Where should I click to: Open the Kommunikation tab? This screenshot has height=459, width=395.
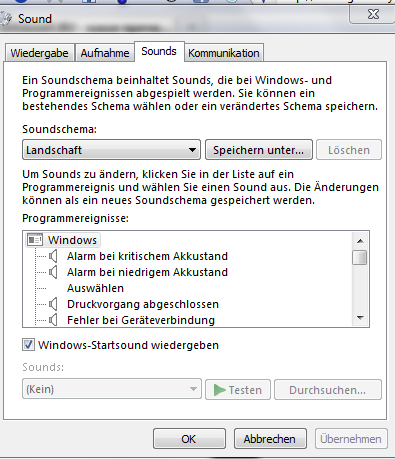(x=224, y=53)
